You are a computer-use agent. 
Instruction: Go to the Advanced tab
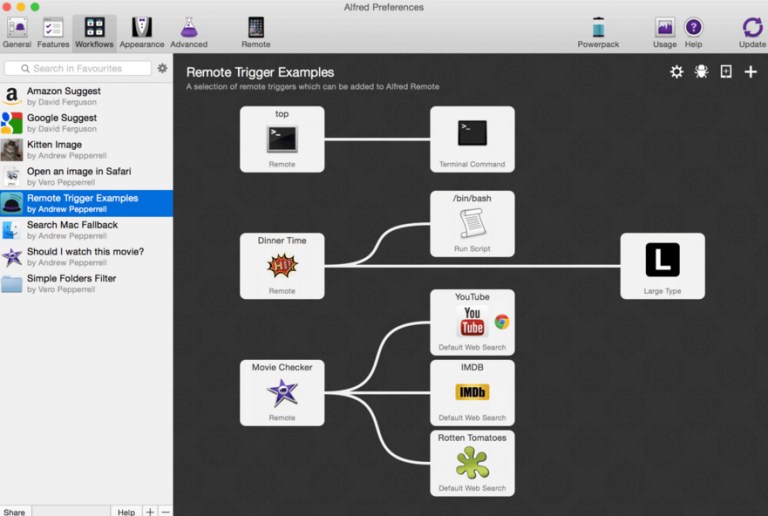point(189,33)
